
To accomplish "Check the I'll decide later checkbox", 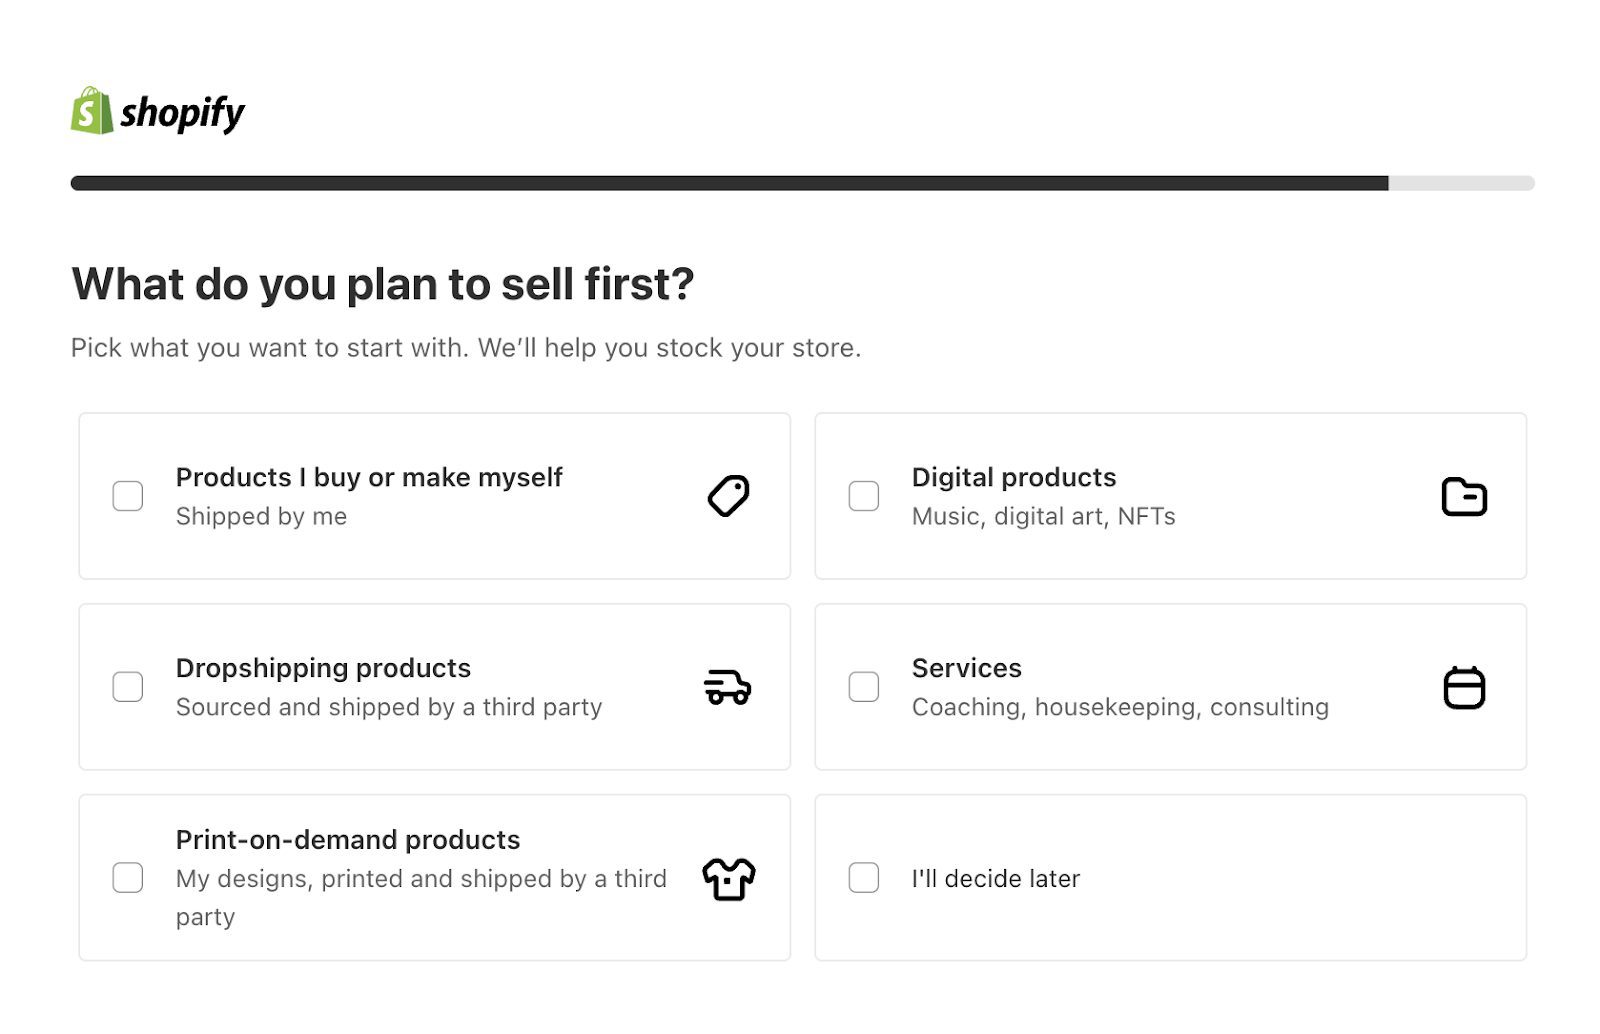I will [863, 878].
